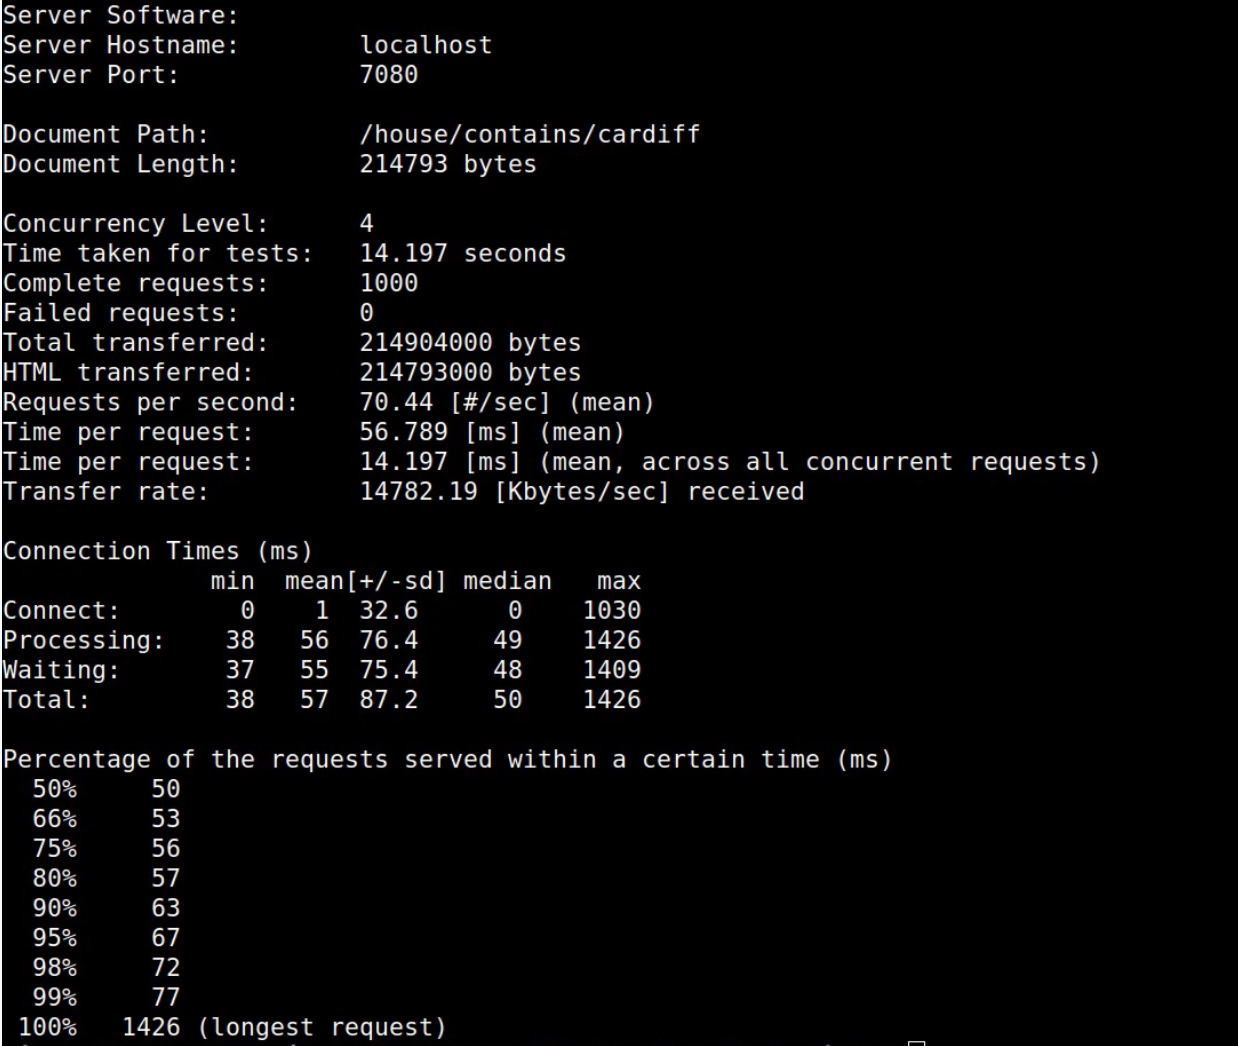
Task: Select the server port number 7080
Action: pos(389,75)
